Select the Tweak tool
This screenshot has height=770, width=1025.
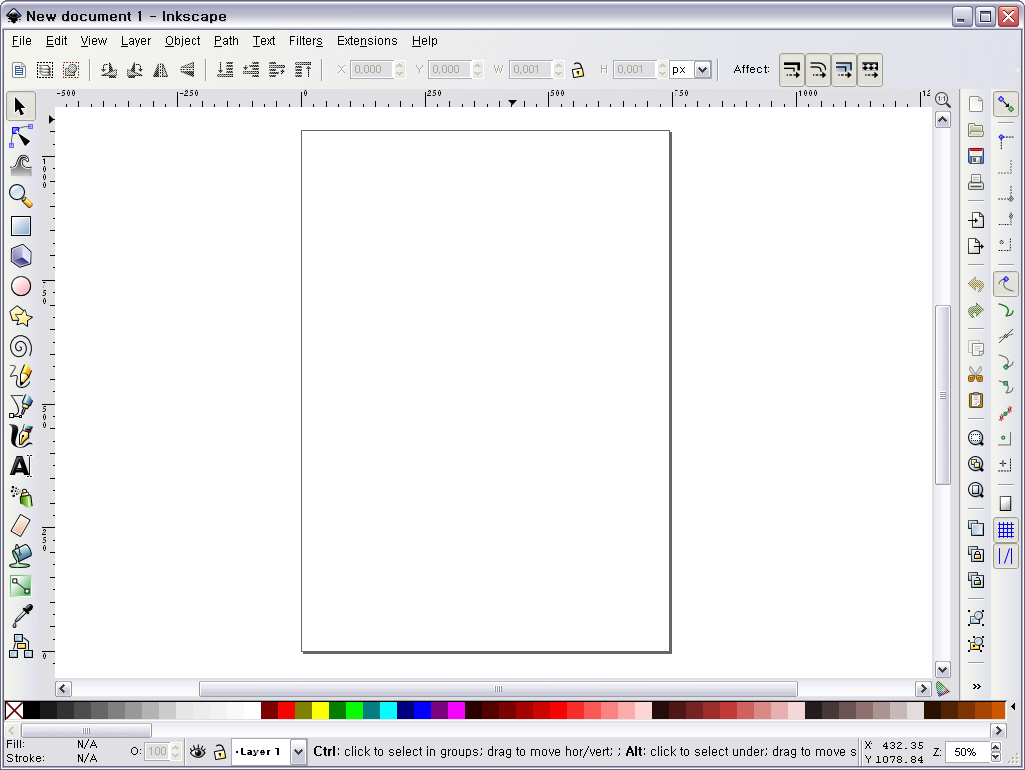(20, 166)
